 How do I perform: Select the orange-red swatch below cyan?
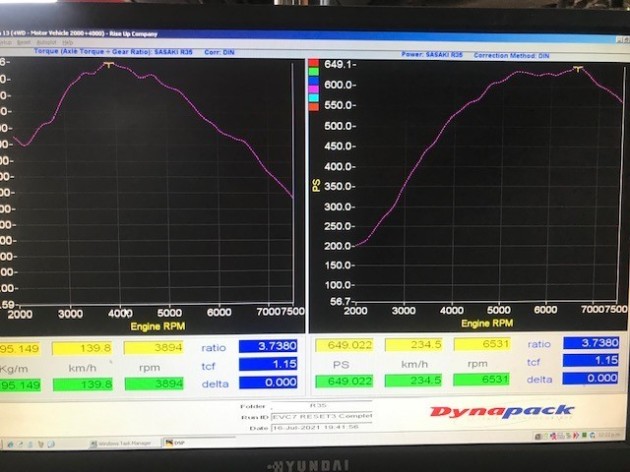click(314, 106)
